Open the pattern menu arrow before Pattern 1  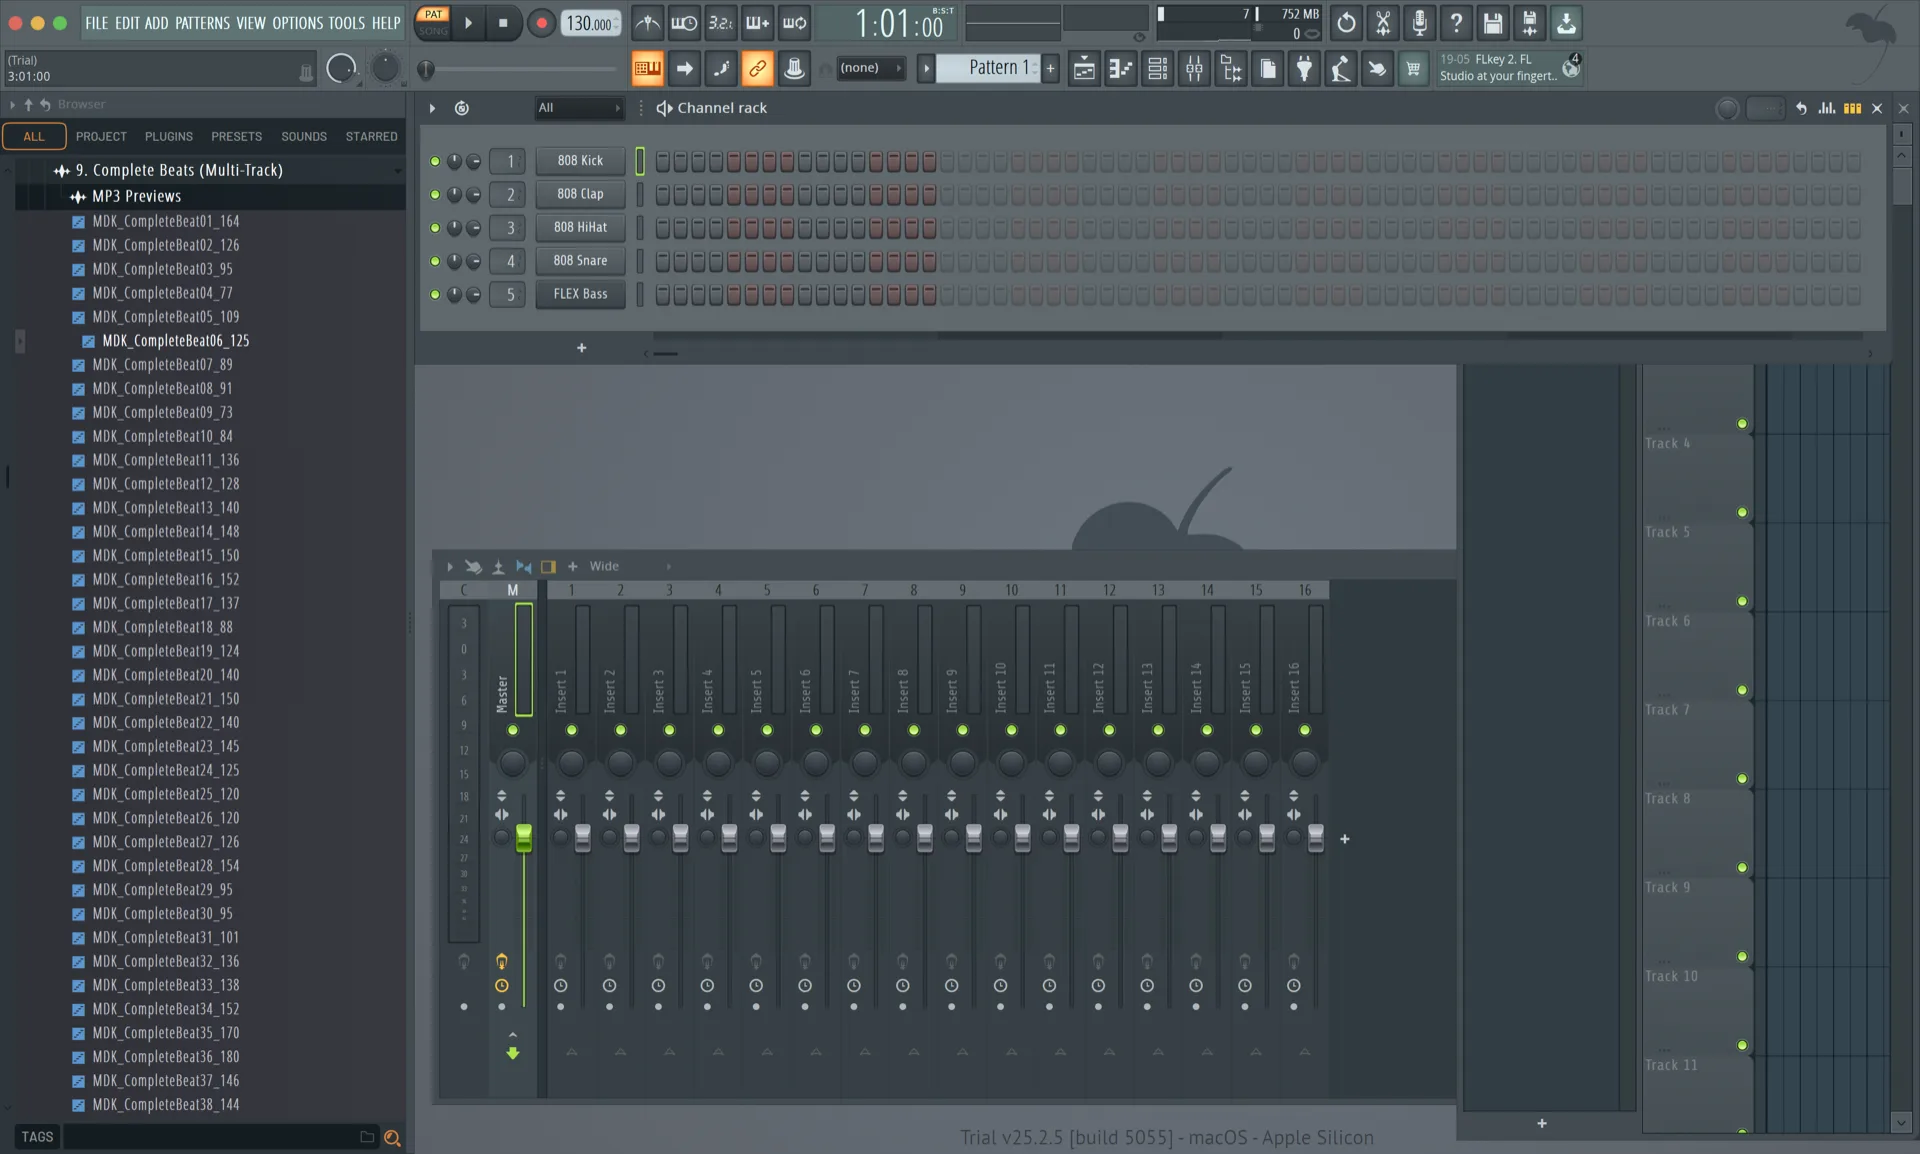click(x=926, y=68)
